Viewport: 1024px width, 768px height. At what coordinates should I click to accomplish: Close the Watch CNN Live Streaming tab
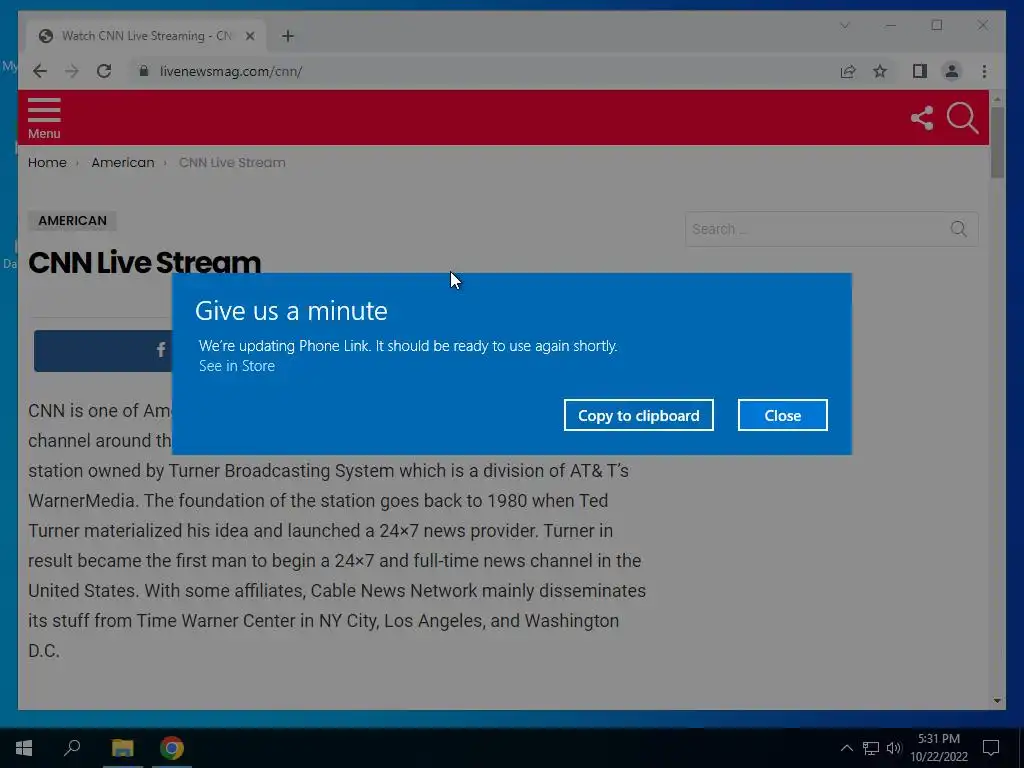click(249, 36)
